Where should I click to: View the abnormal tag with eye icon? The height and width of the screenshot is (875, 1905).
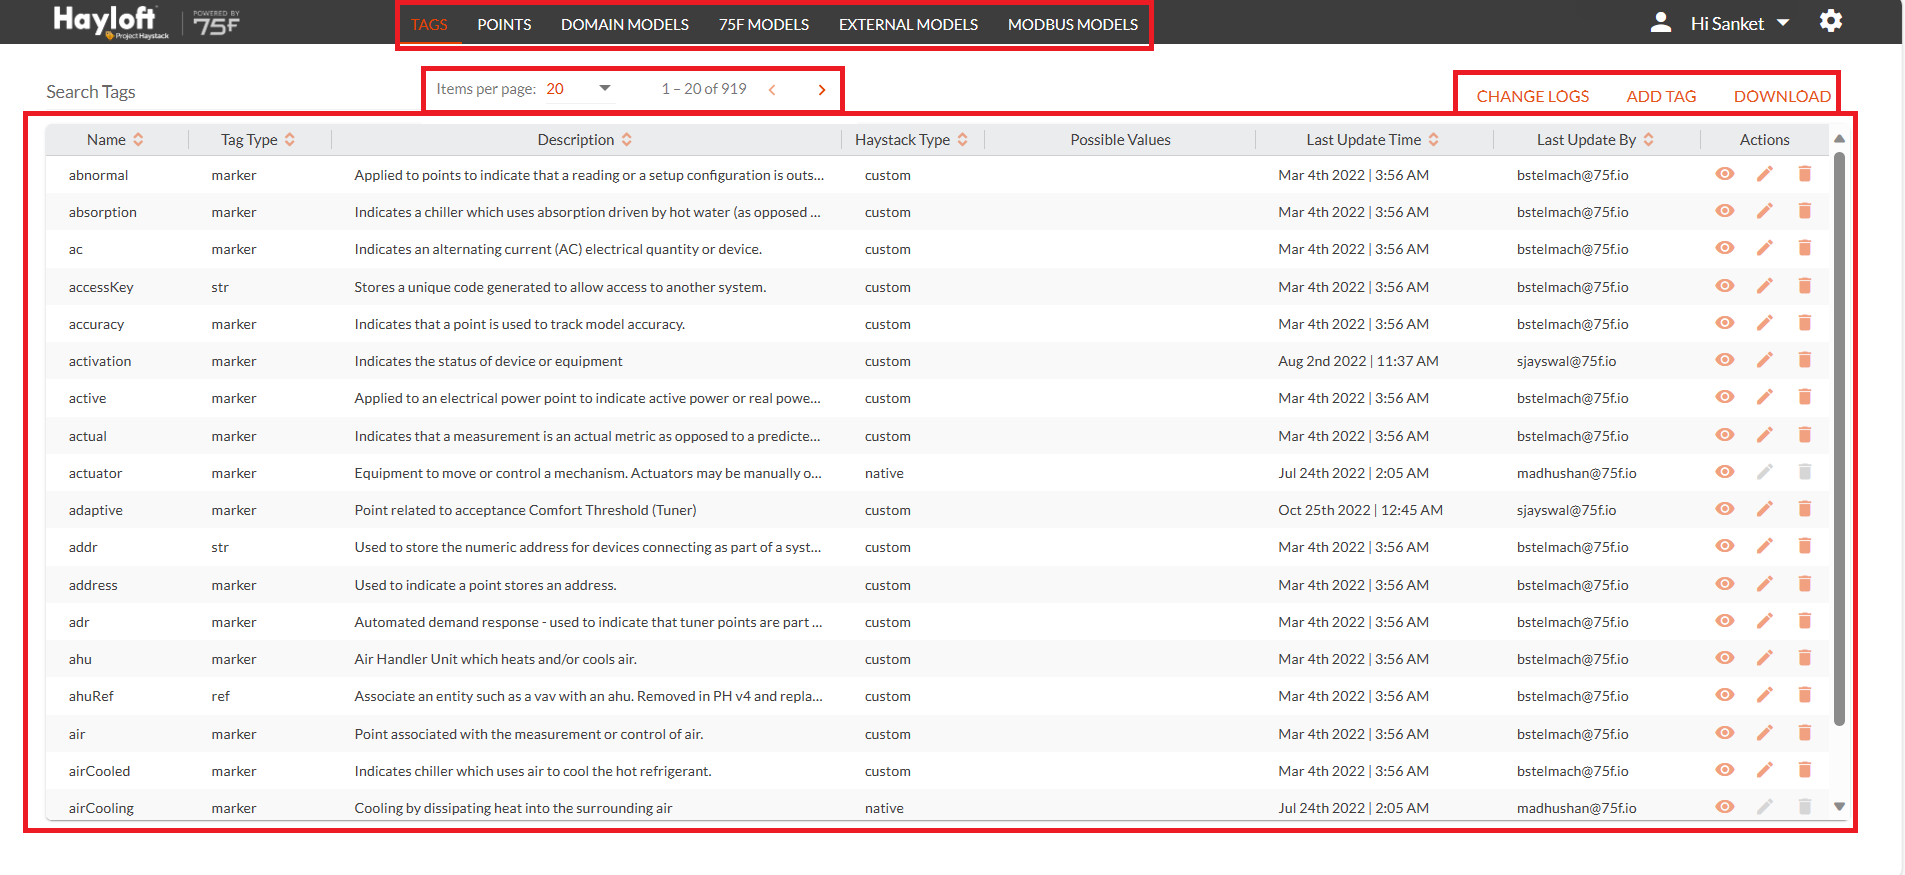click(x=1724, y=174)
